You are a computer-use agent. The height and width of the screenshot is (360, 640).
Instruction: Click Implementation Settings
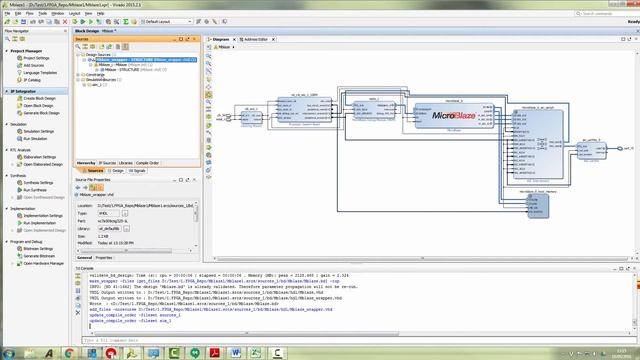tap(42, 216)
